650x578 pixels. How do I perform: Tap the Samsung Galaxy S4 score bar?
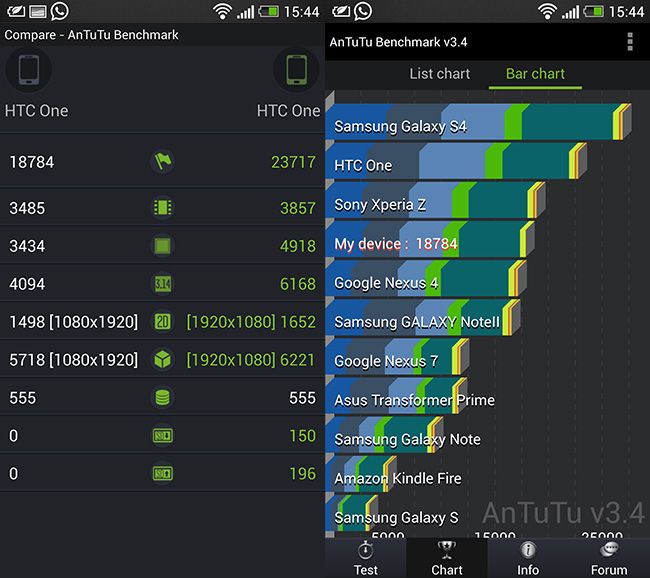479,122
